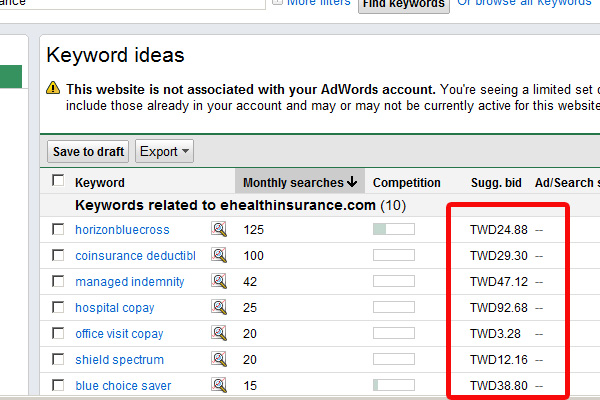Open magnifier icon for office visit copay
Screen dimensions: 600x400
(219, 333)
